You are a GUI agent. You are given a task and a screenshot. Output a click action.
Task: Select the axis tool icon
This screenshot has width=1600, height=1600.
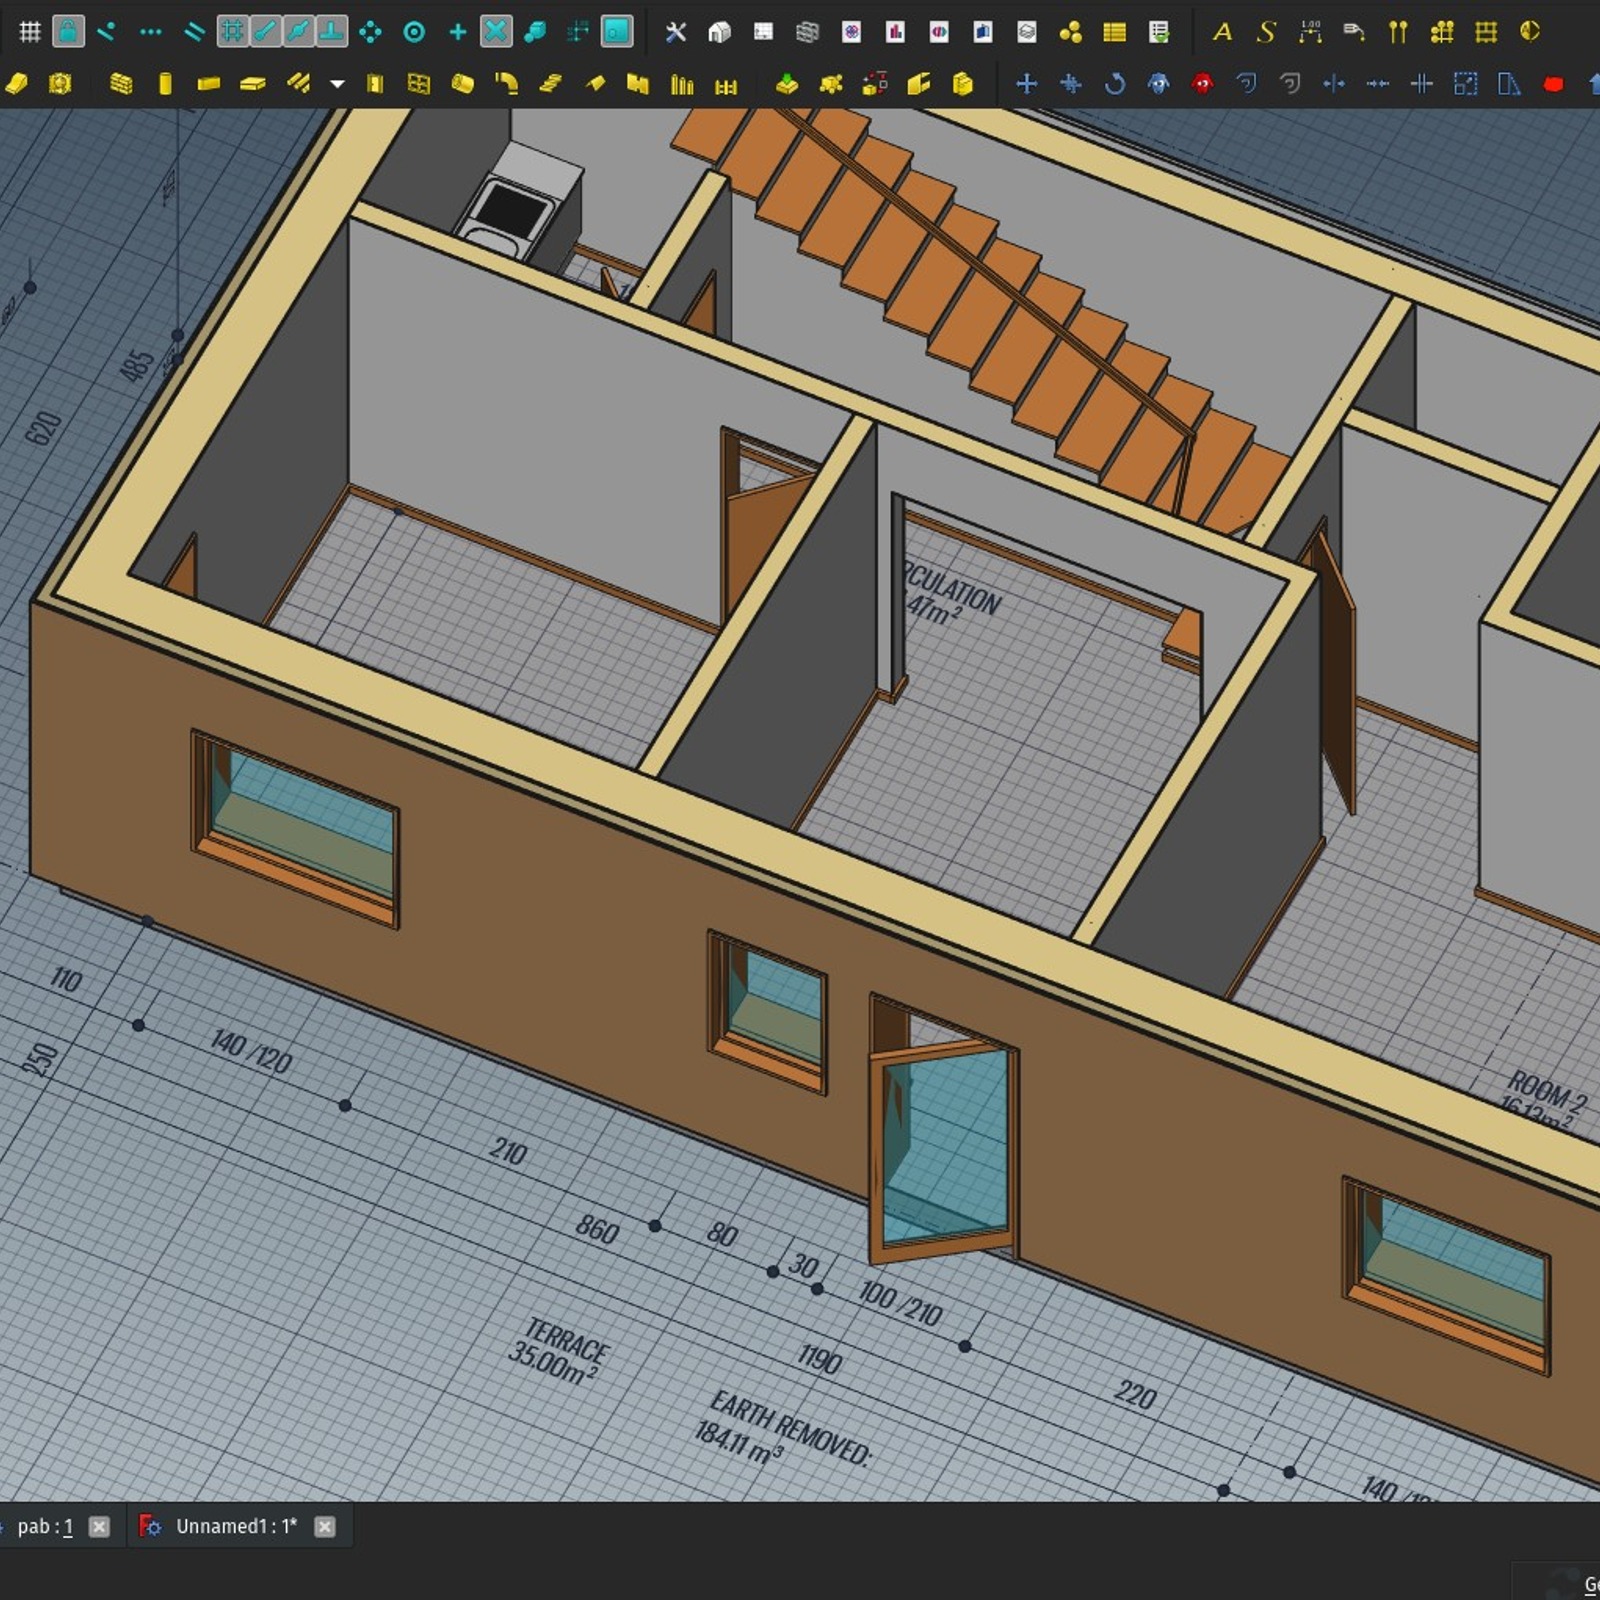(1398, 32)
